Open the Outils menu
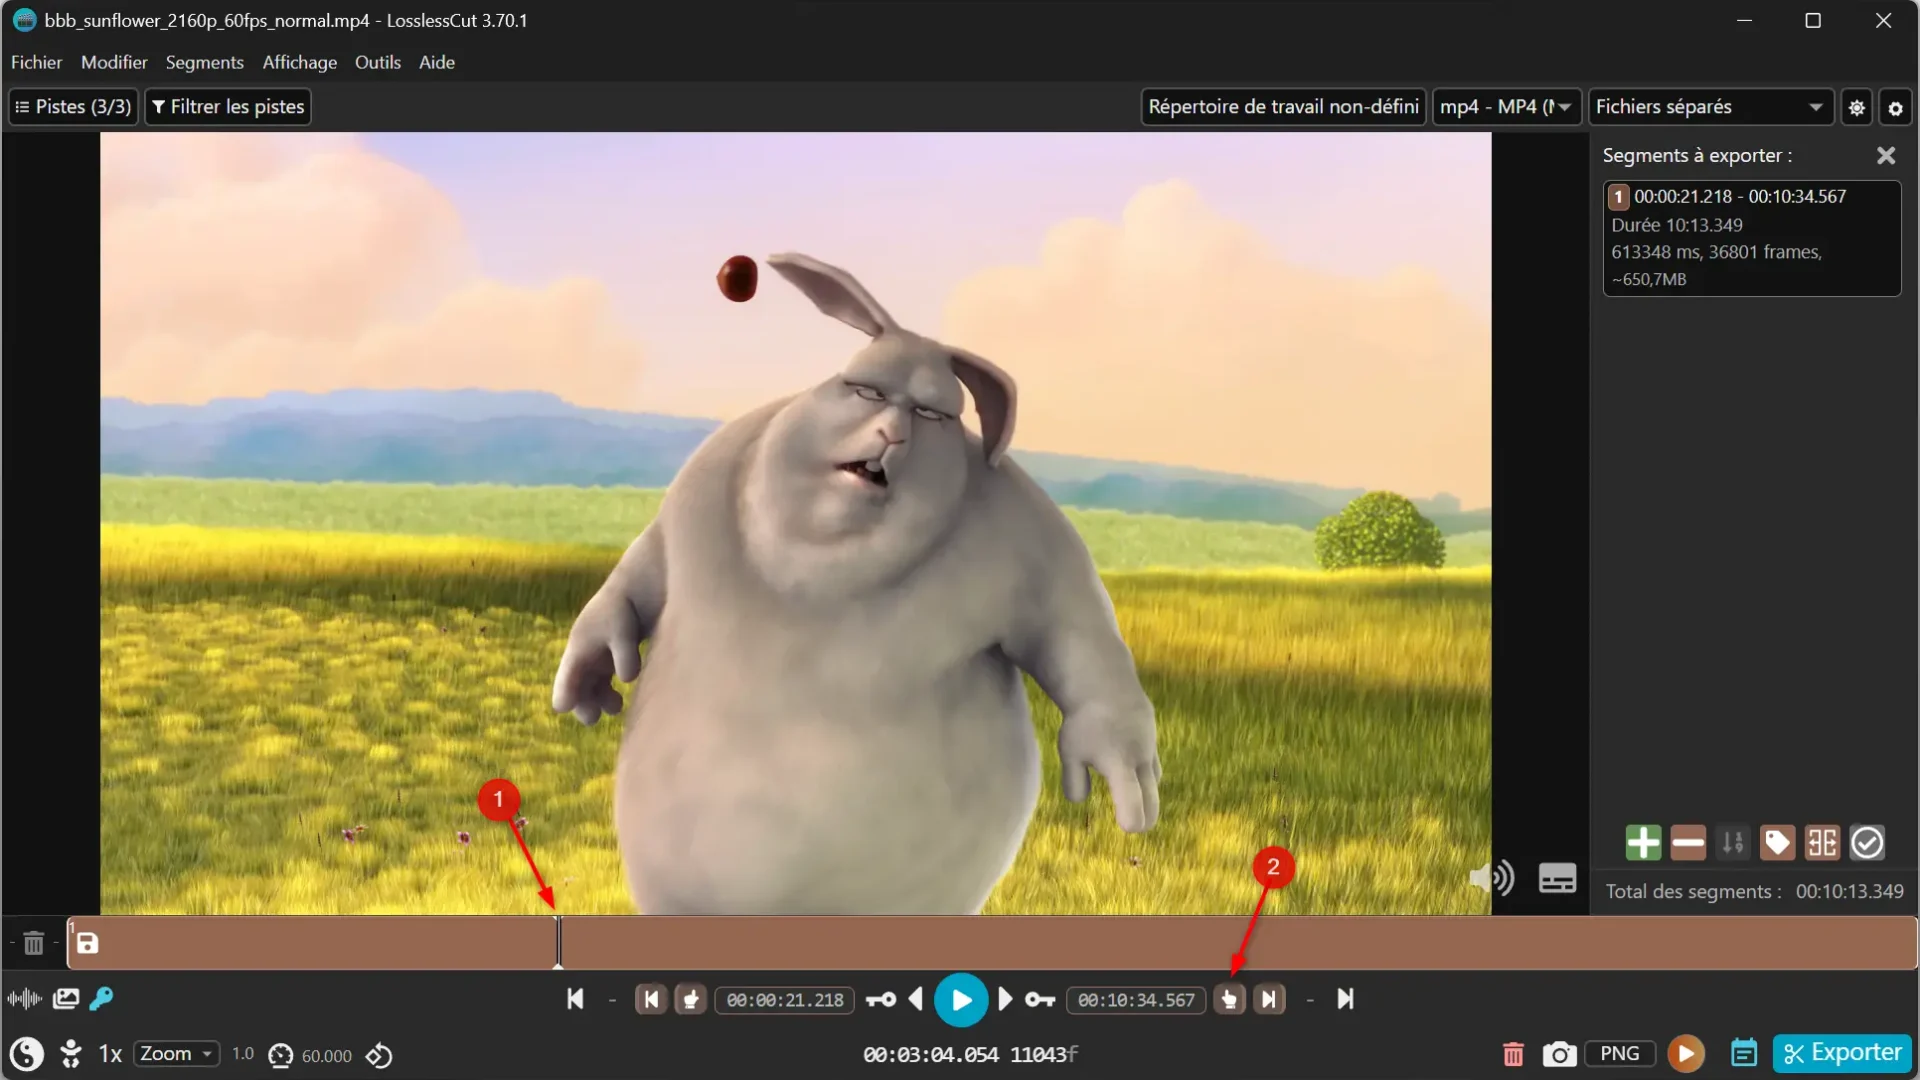This screenshot has height=1080, width=1920. tap(377, 62)
